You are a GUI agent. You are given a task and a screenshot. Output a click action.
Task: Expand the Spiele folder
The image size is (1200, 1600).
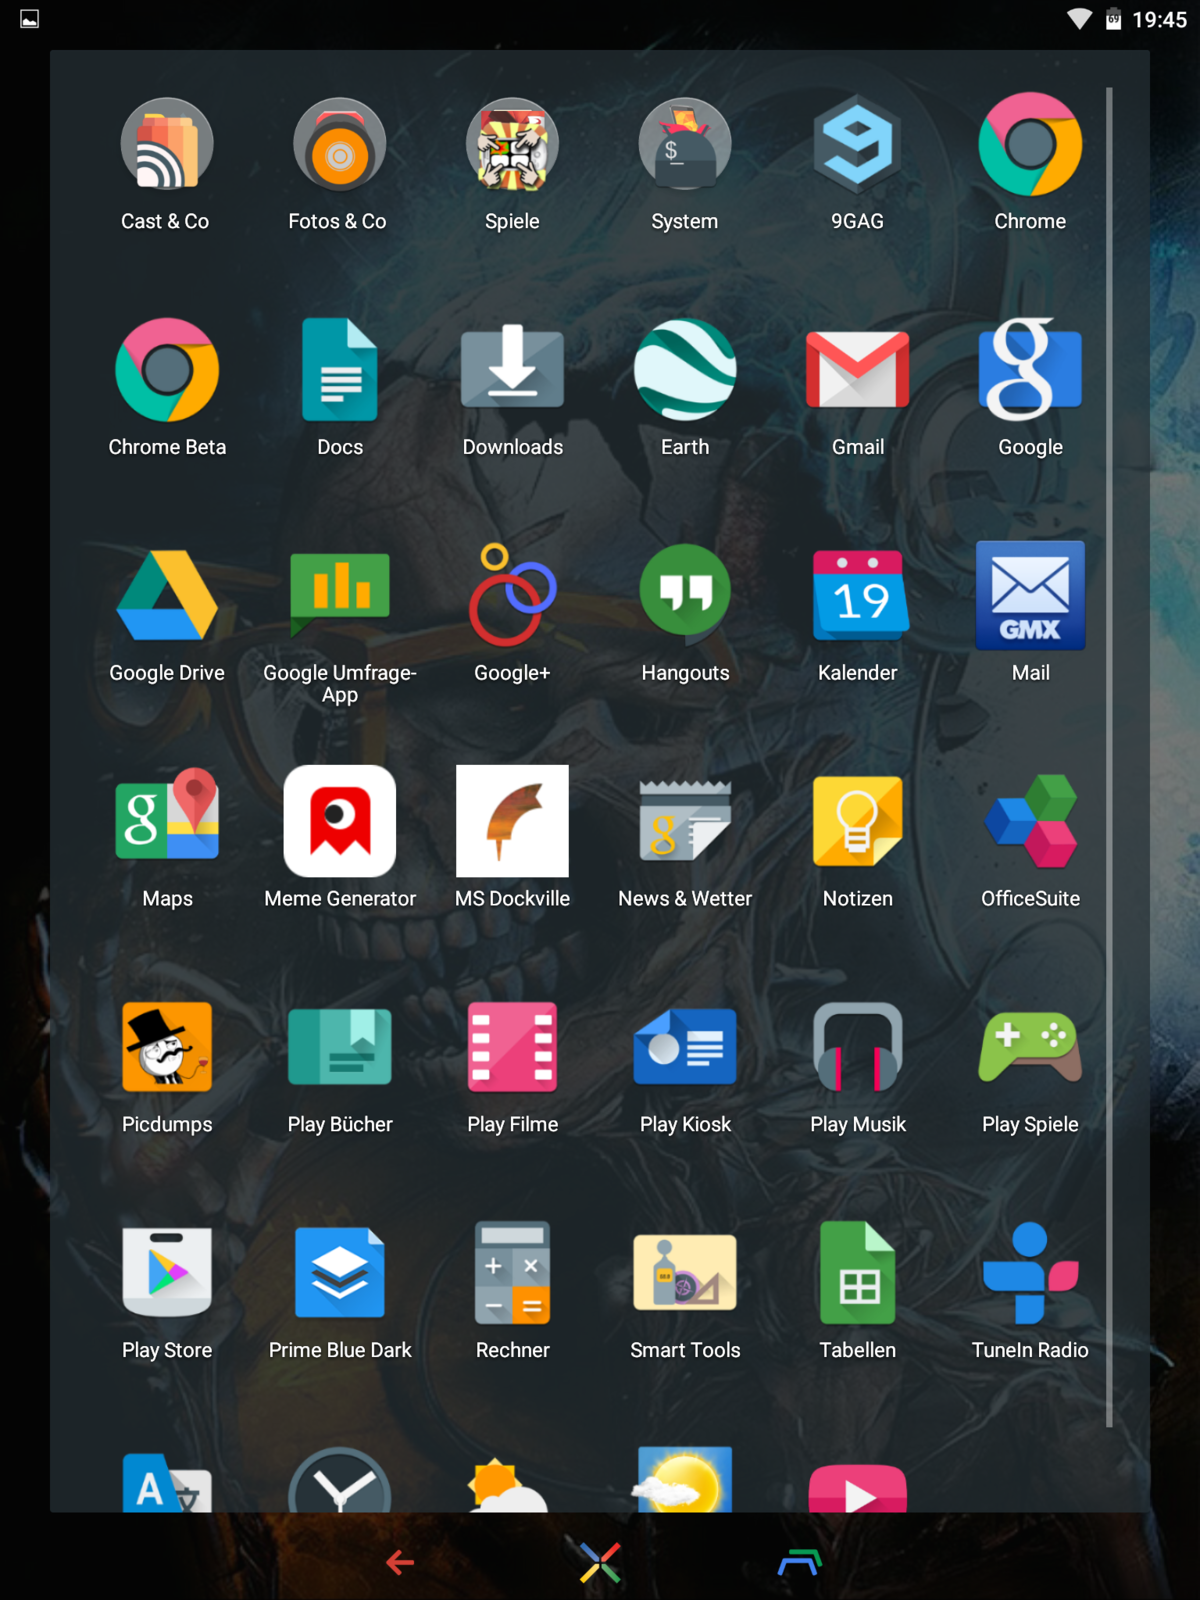coord(512,146)
